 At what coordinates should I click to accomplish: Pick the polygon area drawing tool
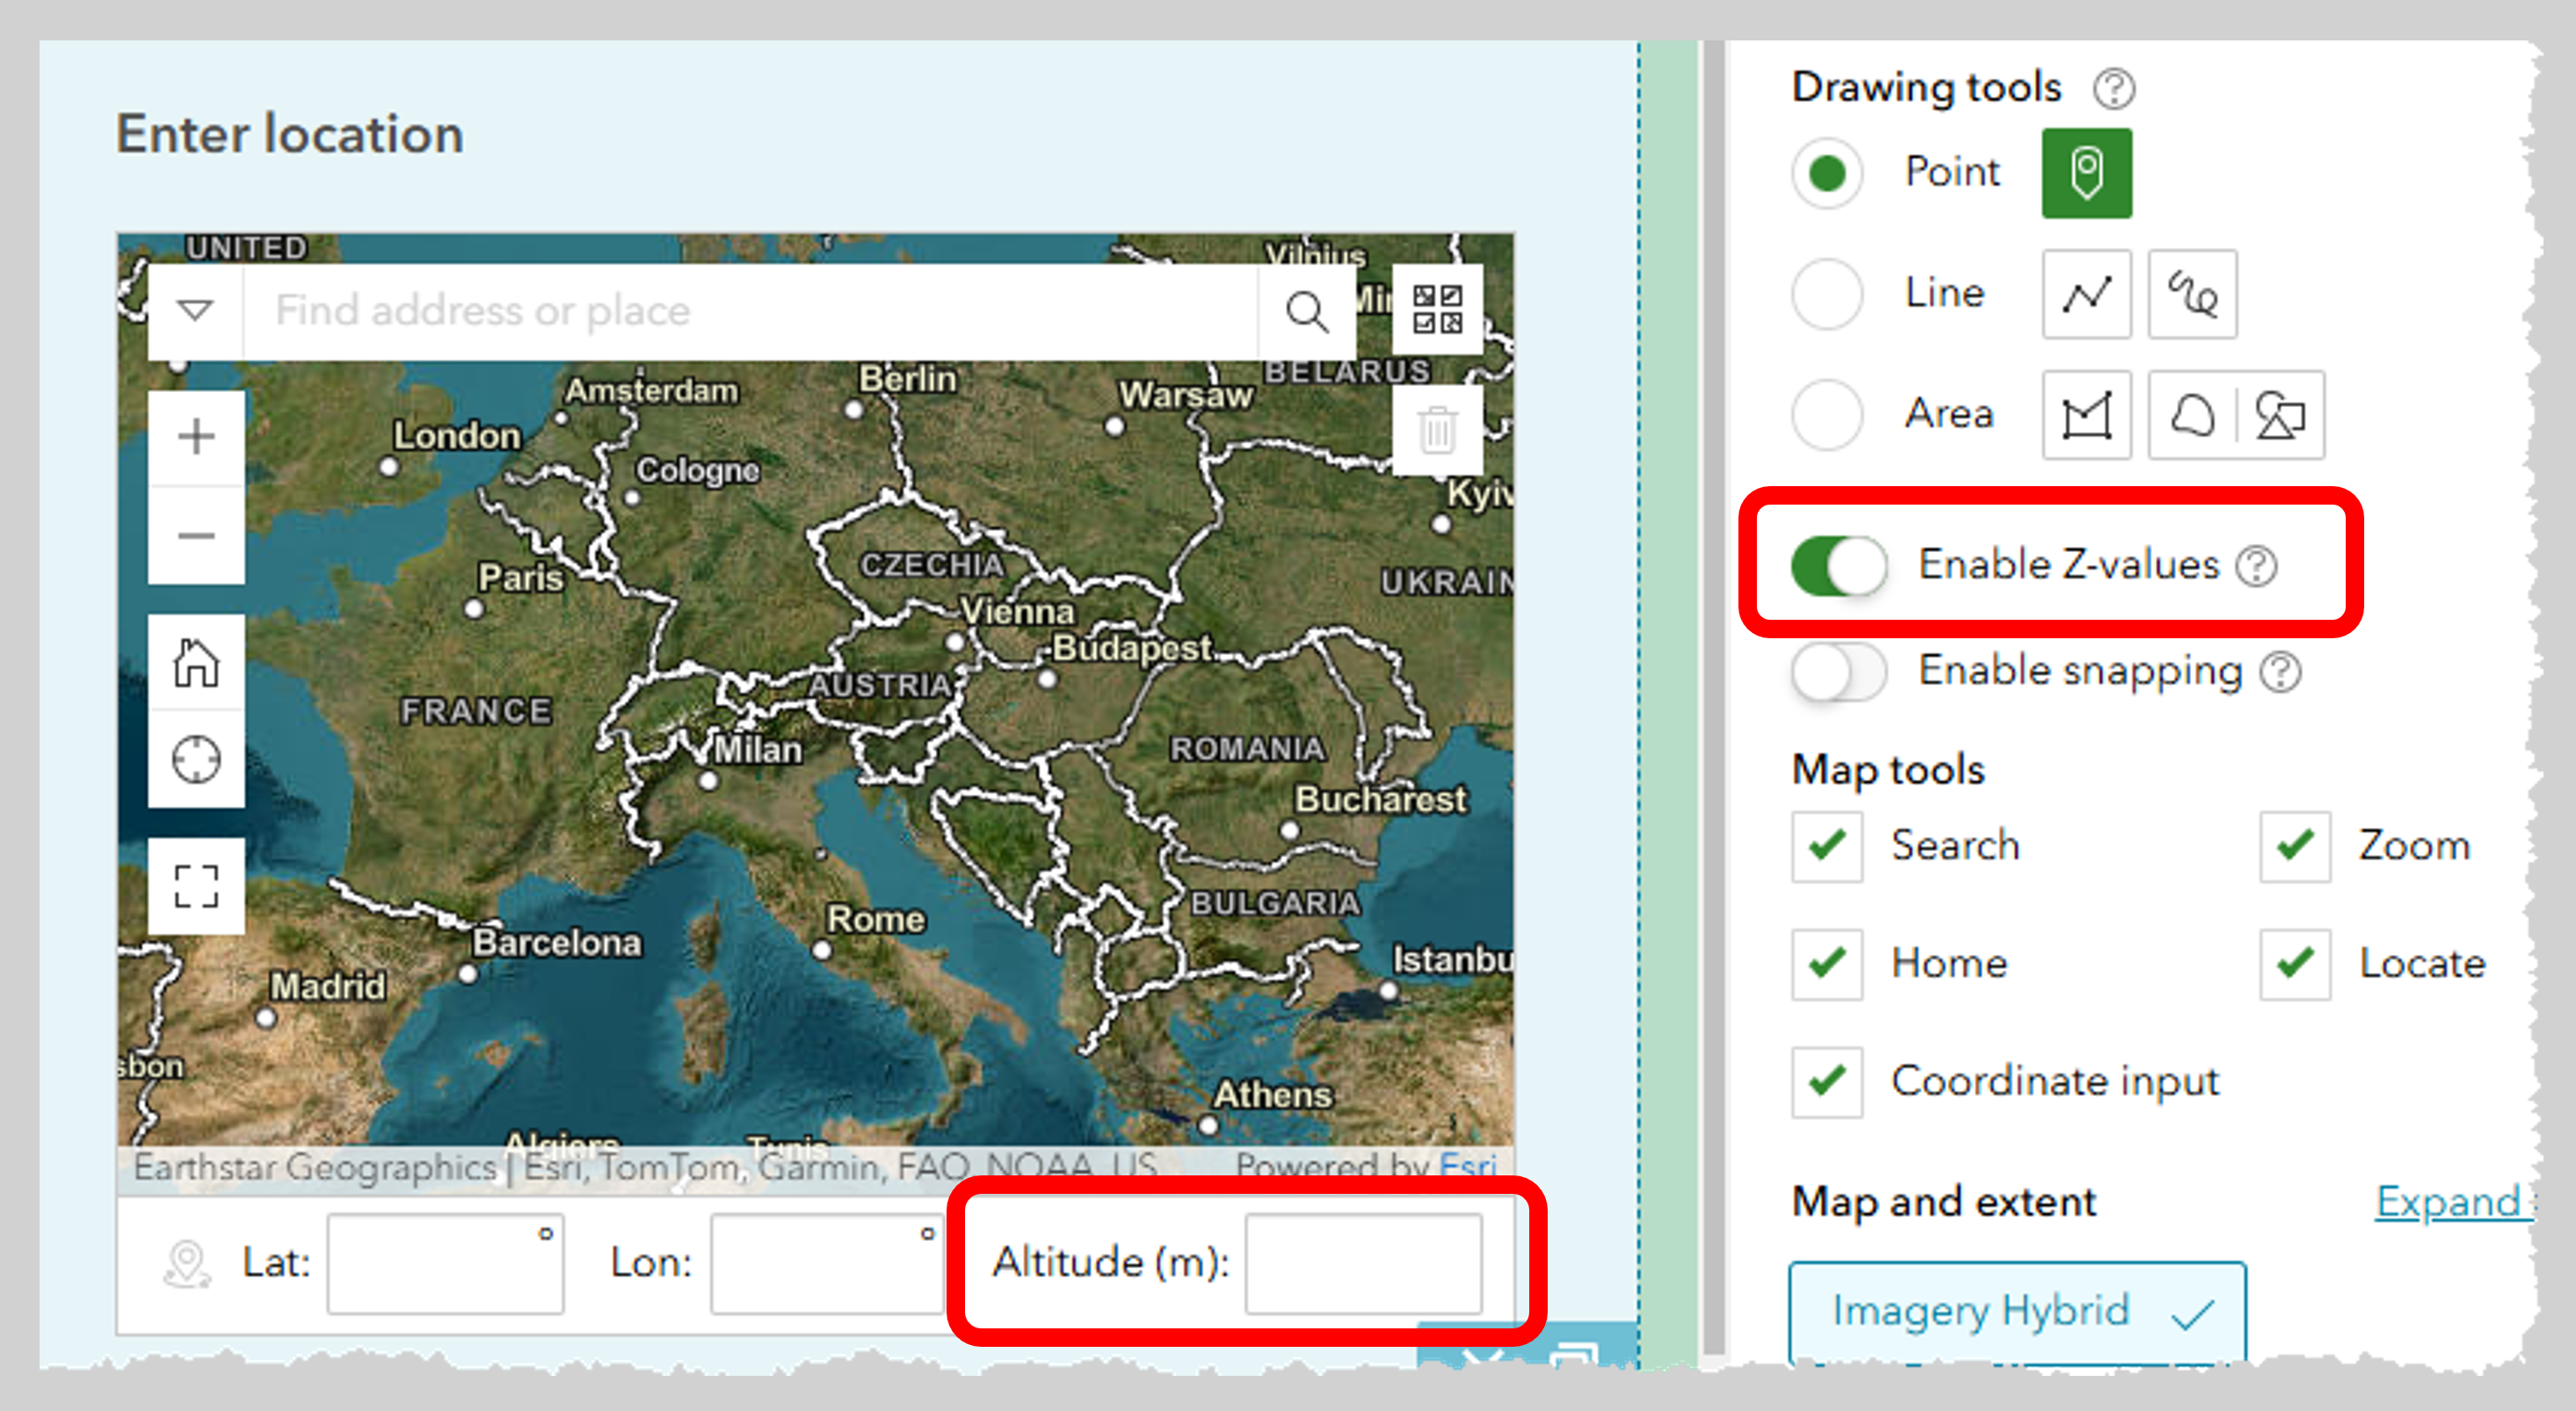[x=2085, y=415]
